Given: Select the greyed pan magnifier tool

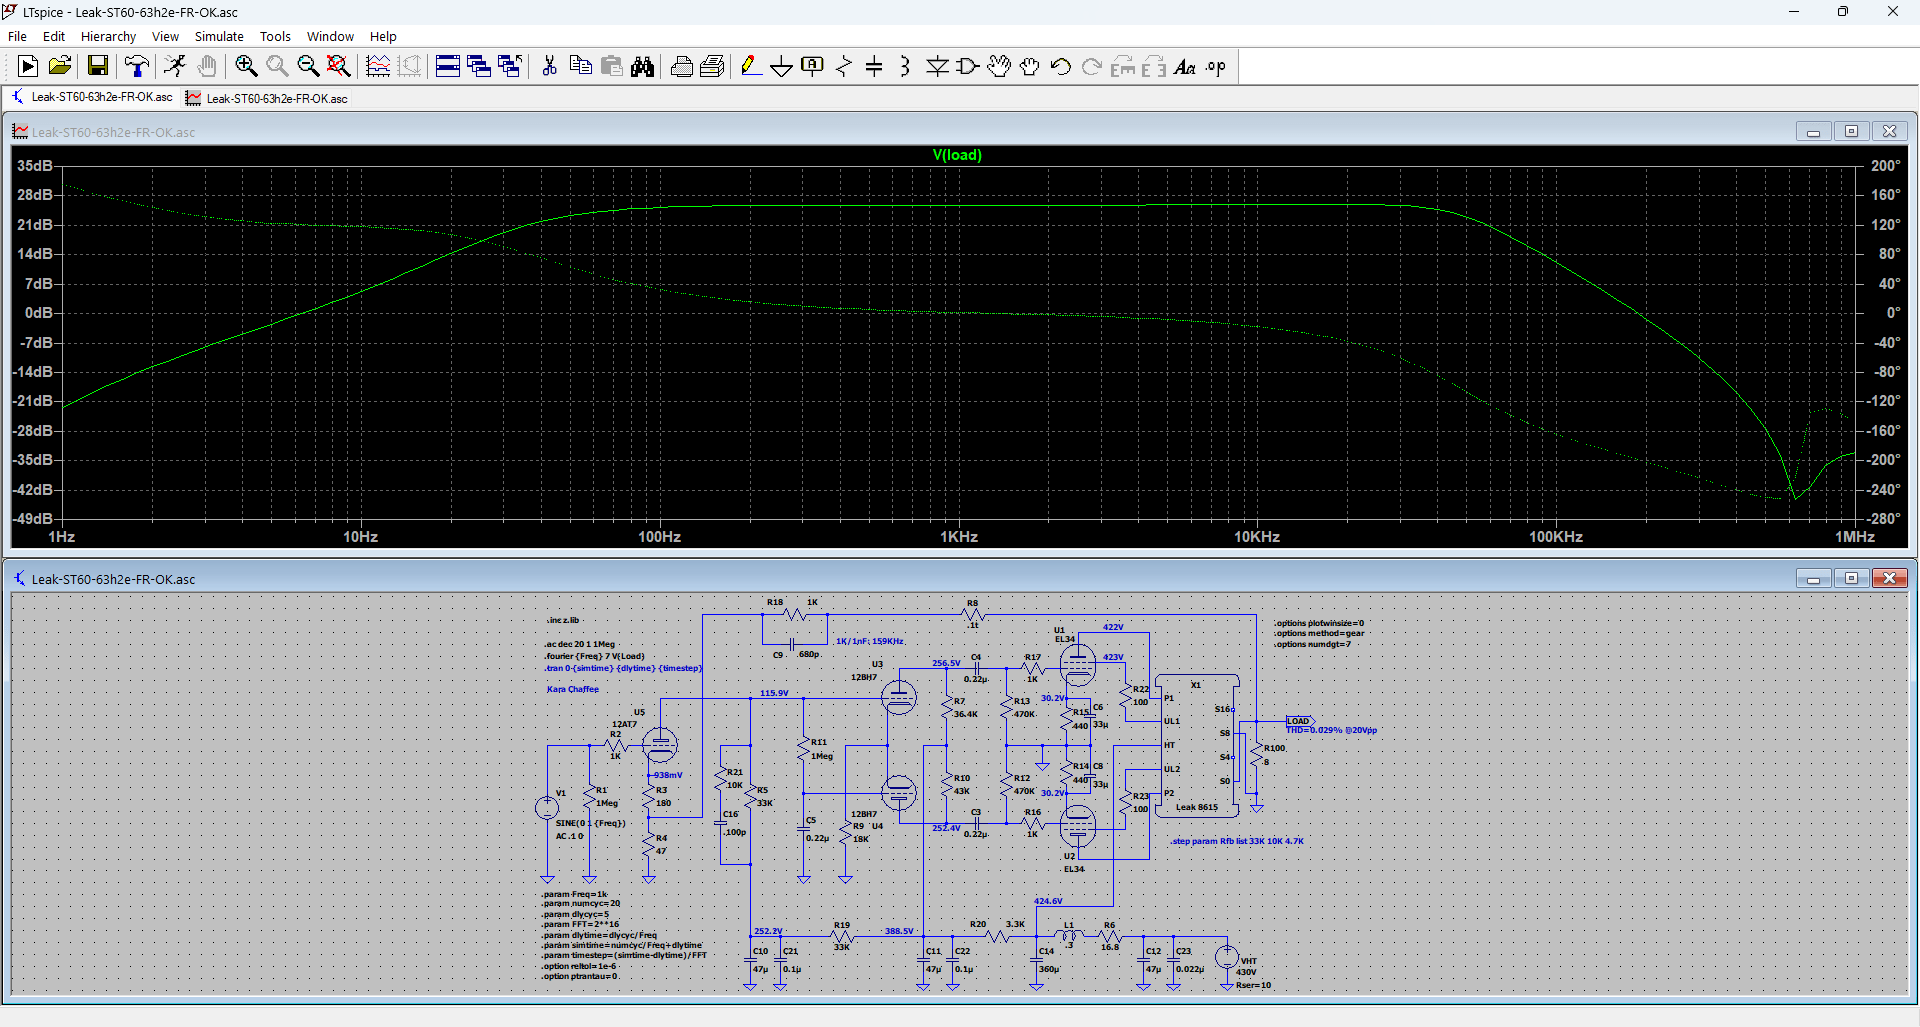Looking at the screenshot, I should coord(277,66).
